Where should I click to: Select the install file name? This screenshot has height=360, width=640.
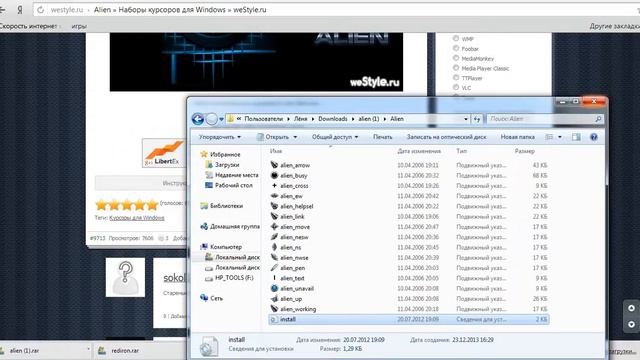pos(288,319)
